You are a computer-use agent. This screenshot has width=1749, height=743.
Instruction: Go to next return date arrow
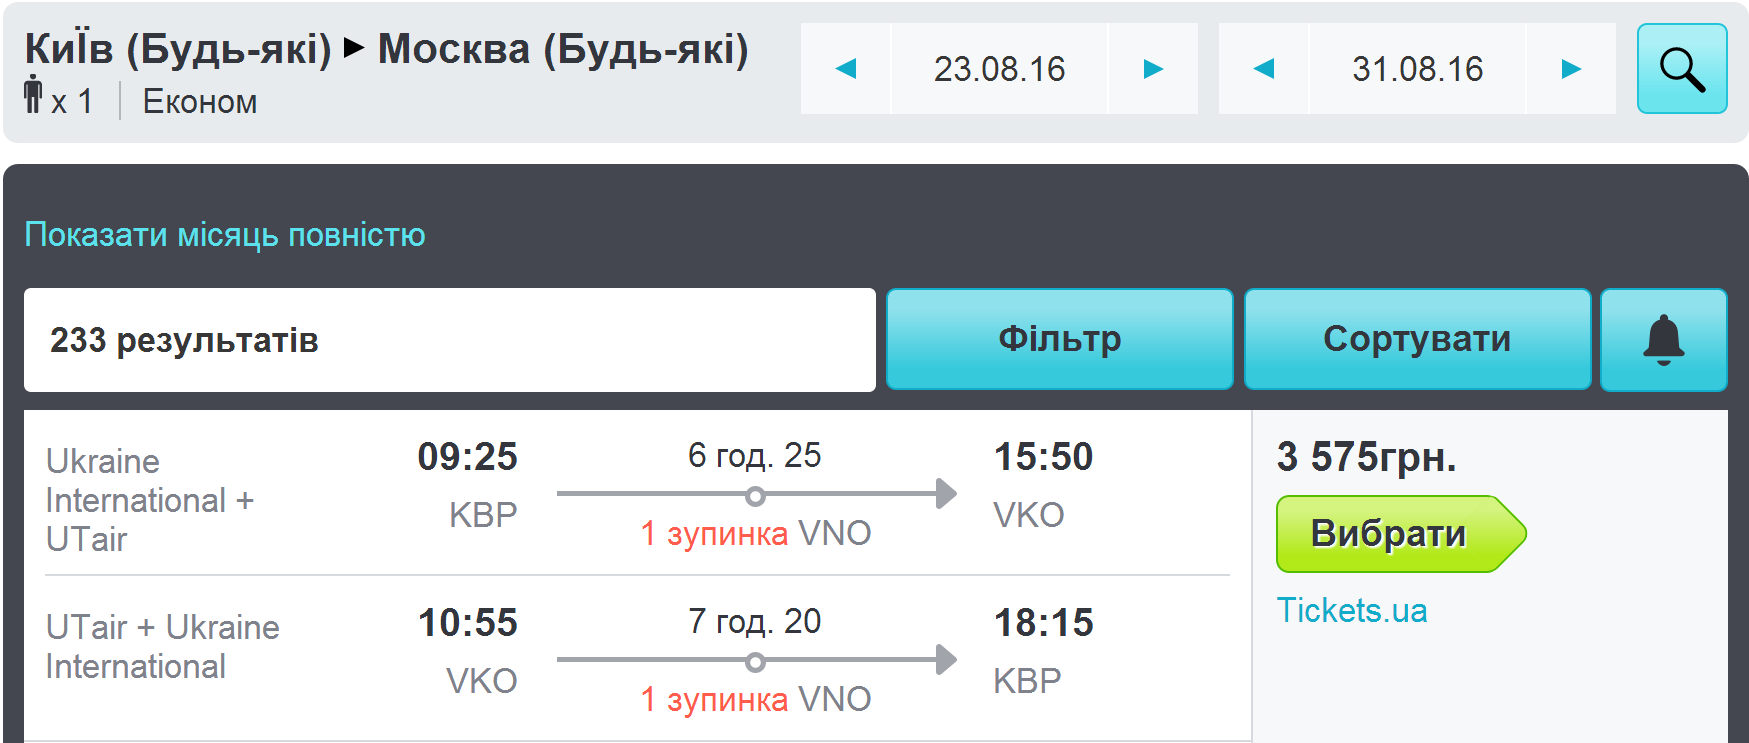pyautogui.click(x=1571, y=69)
